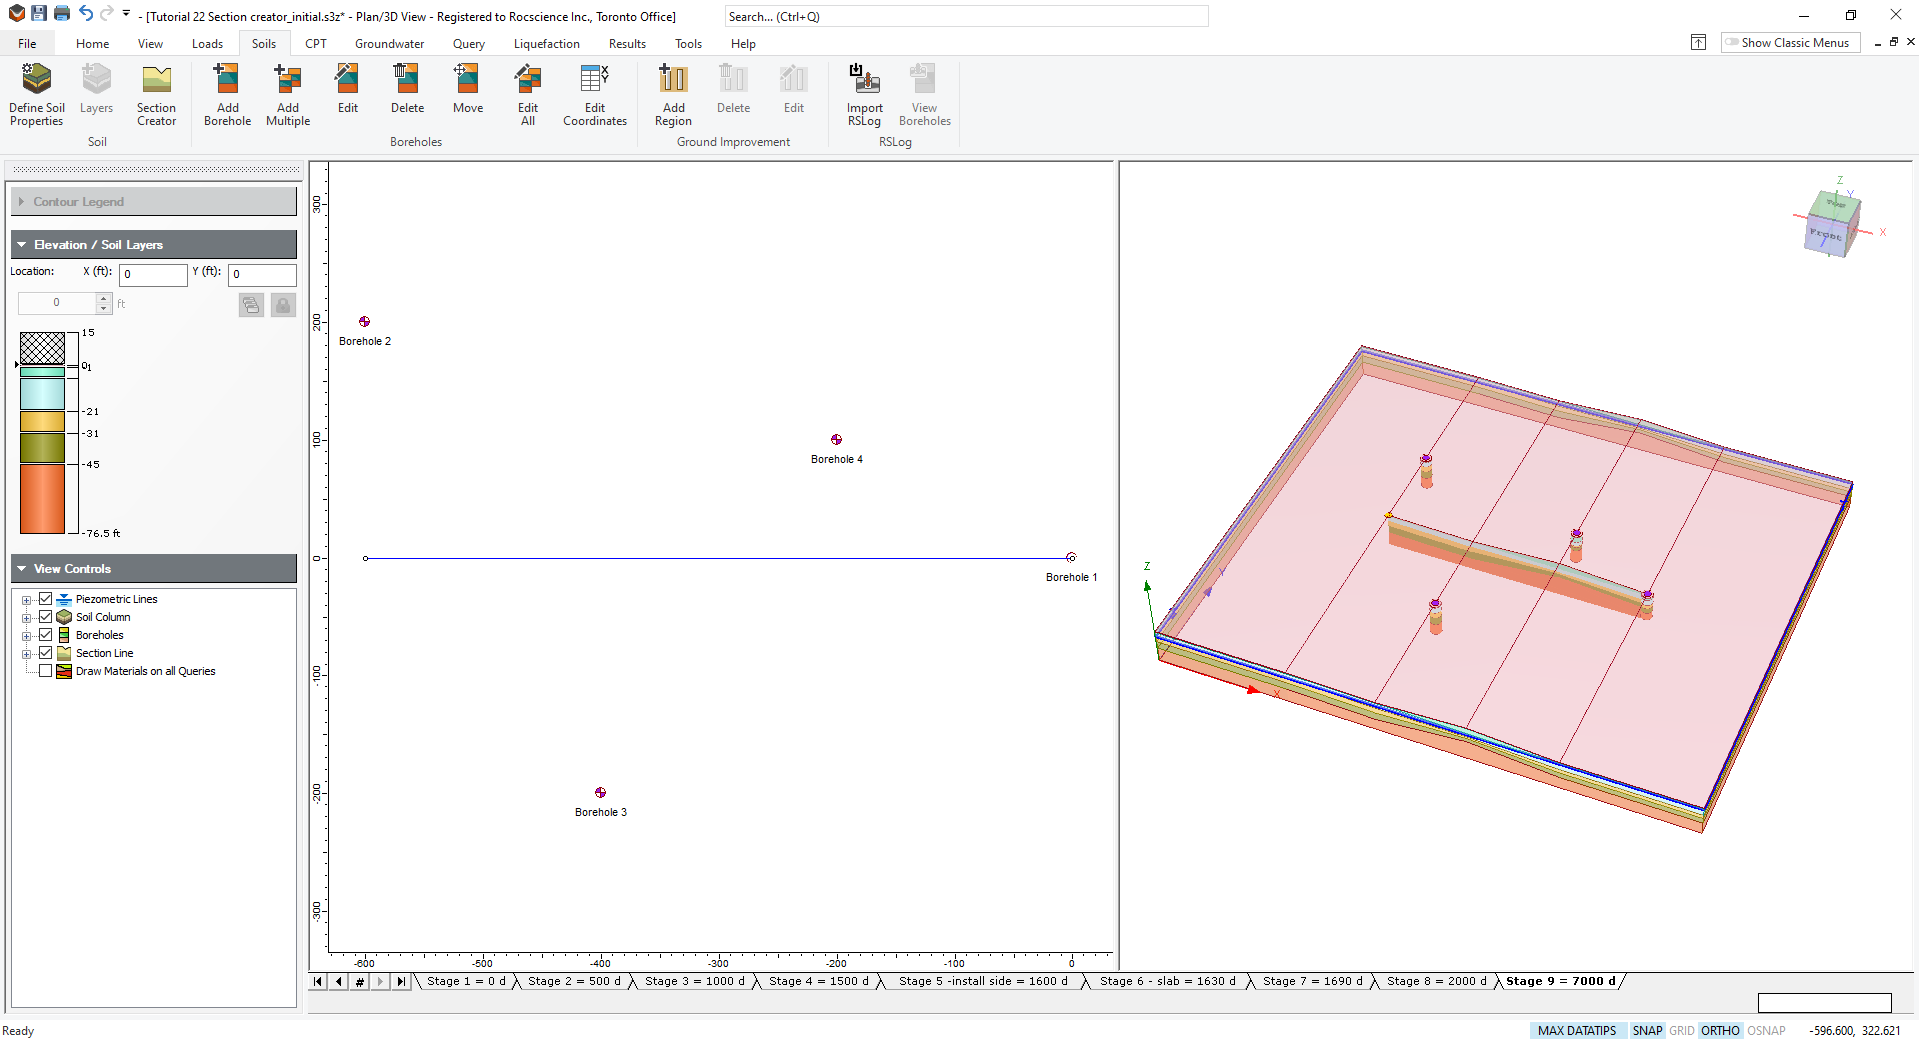The image size is (1920, 1040).
Task: Select the Add Multiple boreholes tool
Action: coord(288,95)
